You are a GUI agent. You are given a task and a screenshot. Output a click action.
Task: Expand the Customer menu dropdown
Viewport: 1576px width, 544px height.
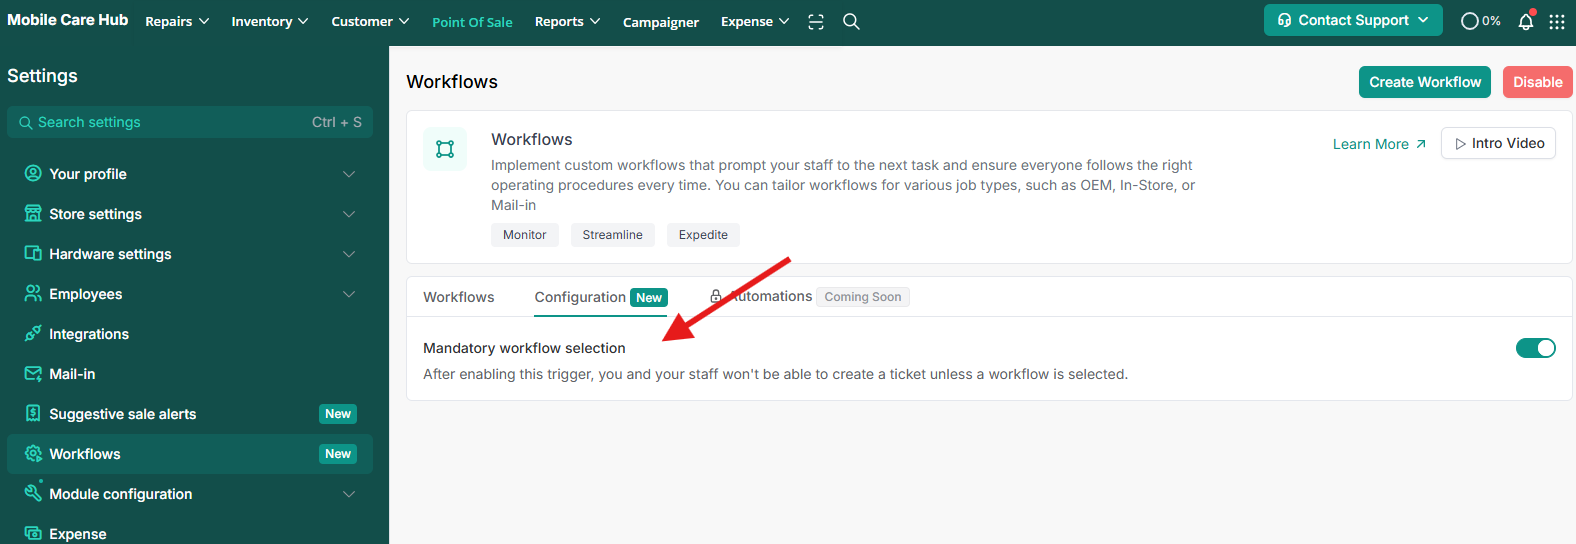click(x=370, y=22)
